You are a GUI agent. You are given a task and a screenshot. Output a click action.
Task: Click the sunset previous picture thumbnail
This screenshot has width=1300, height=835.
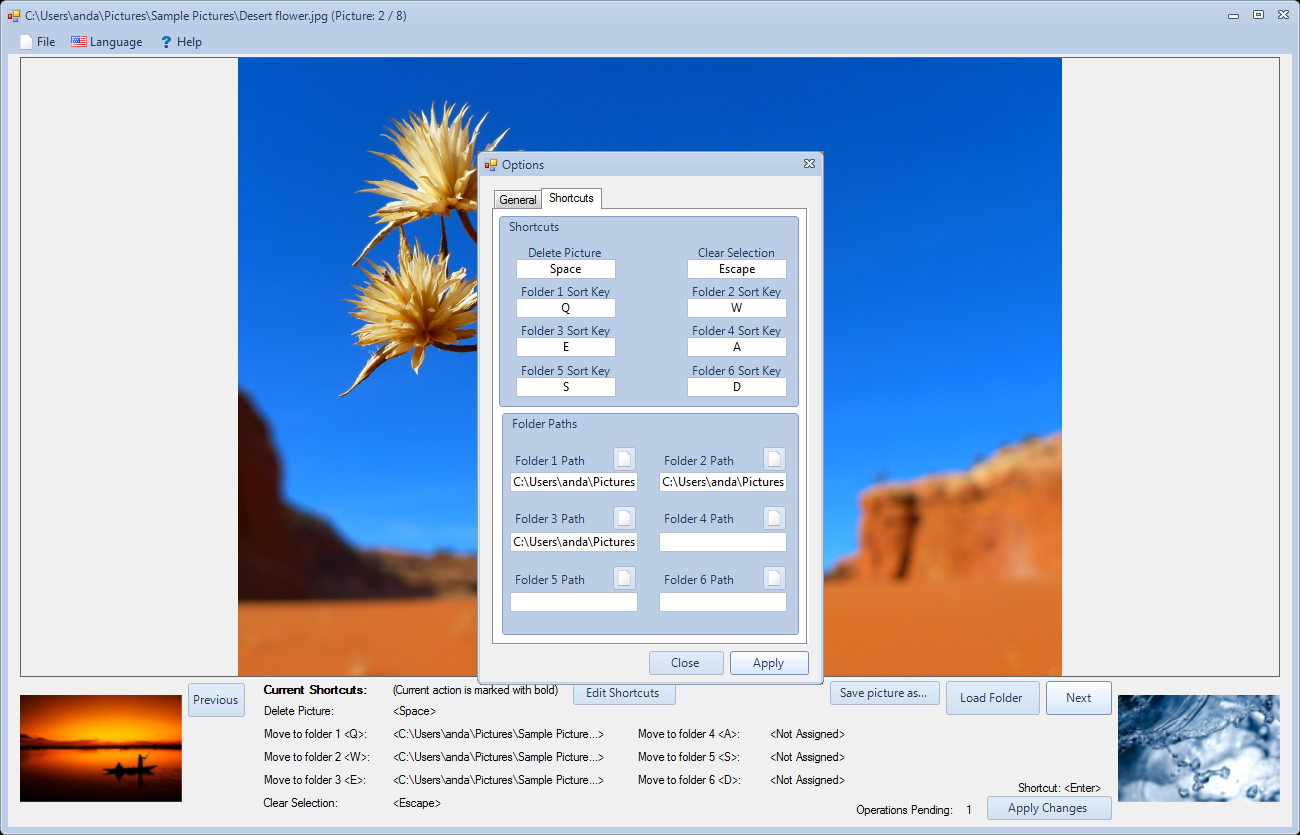click(101, 748)
